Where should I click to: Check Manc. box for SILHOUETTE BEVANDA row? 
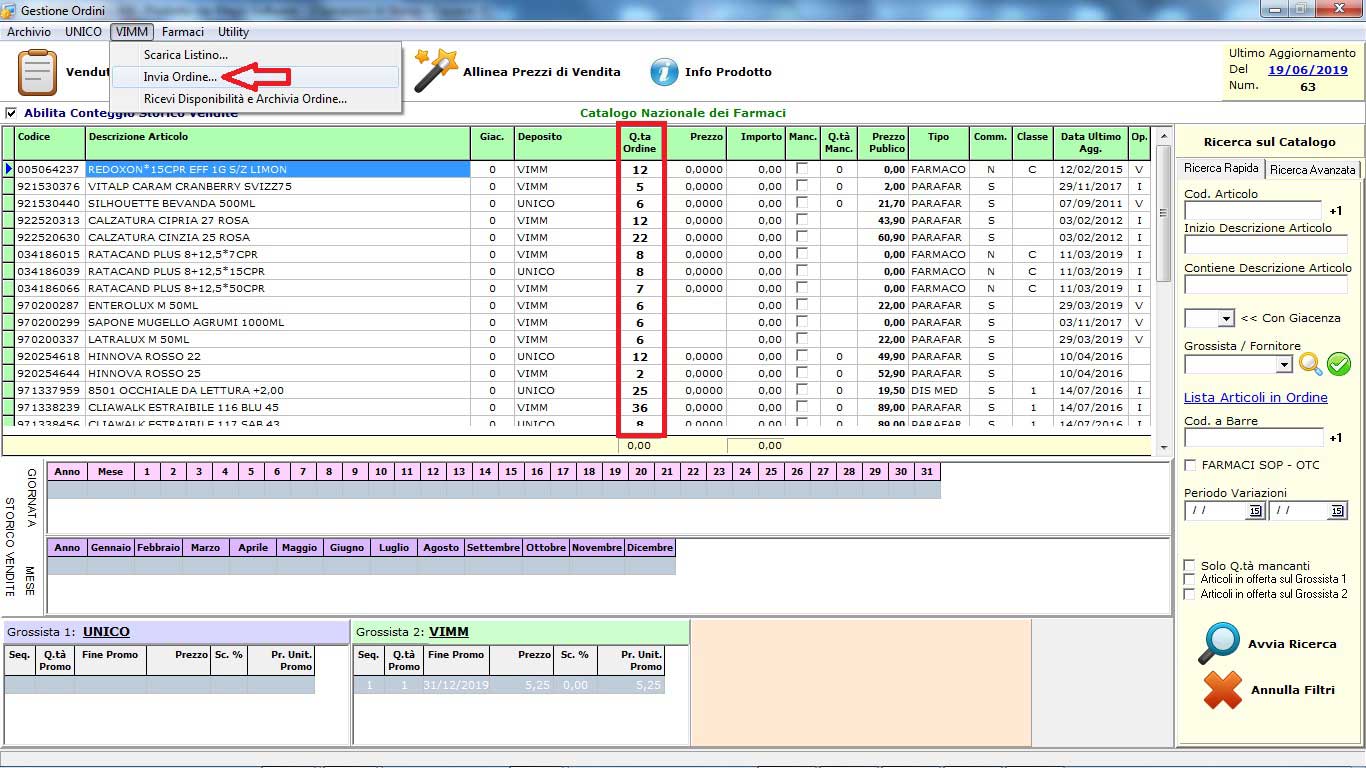pyautogui.click(x=801, y=203)
